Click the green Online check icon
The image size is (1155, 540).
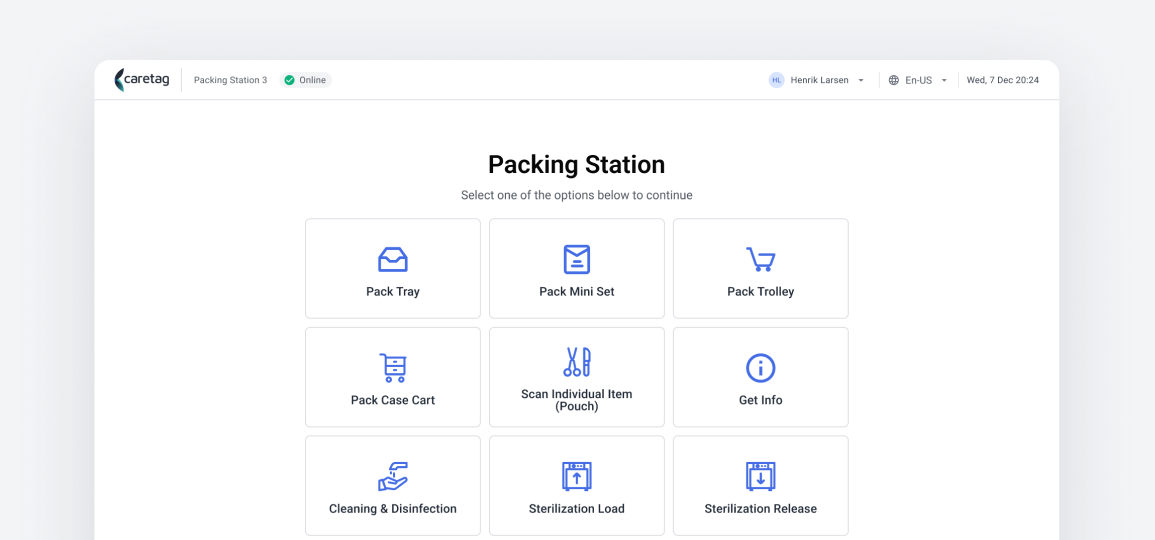pos(289,80)
